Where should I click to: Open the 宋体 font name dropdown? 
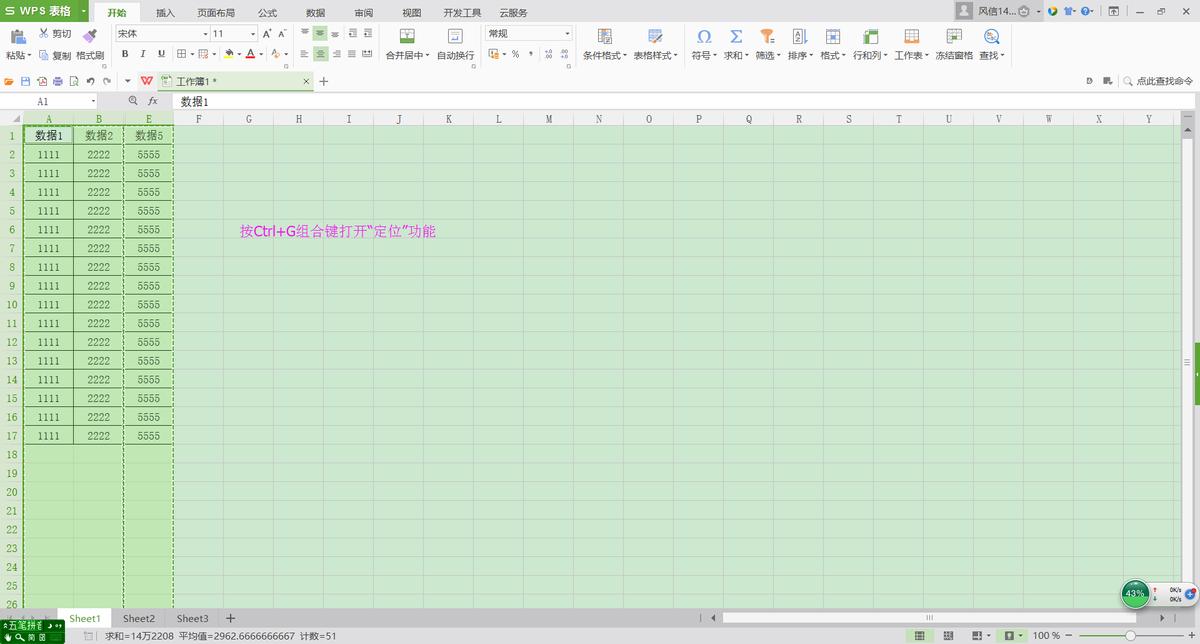(x=204, y=33)
